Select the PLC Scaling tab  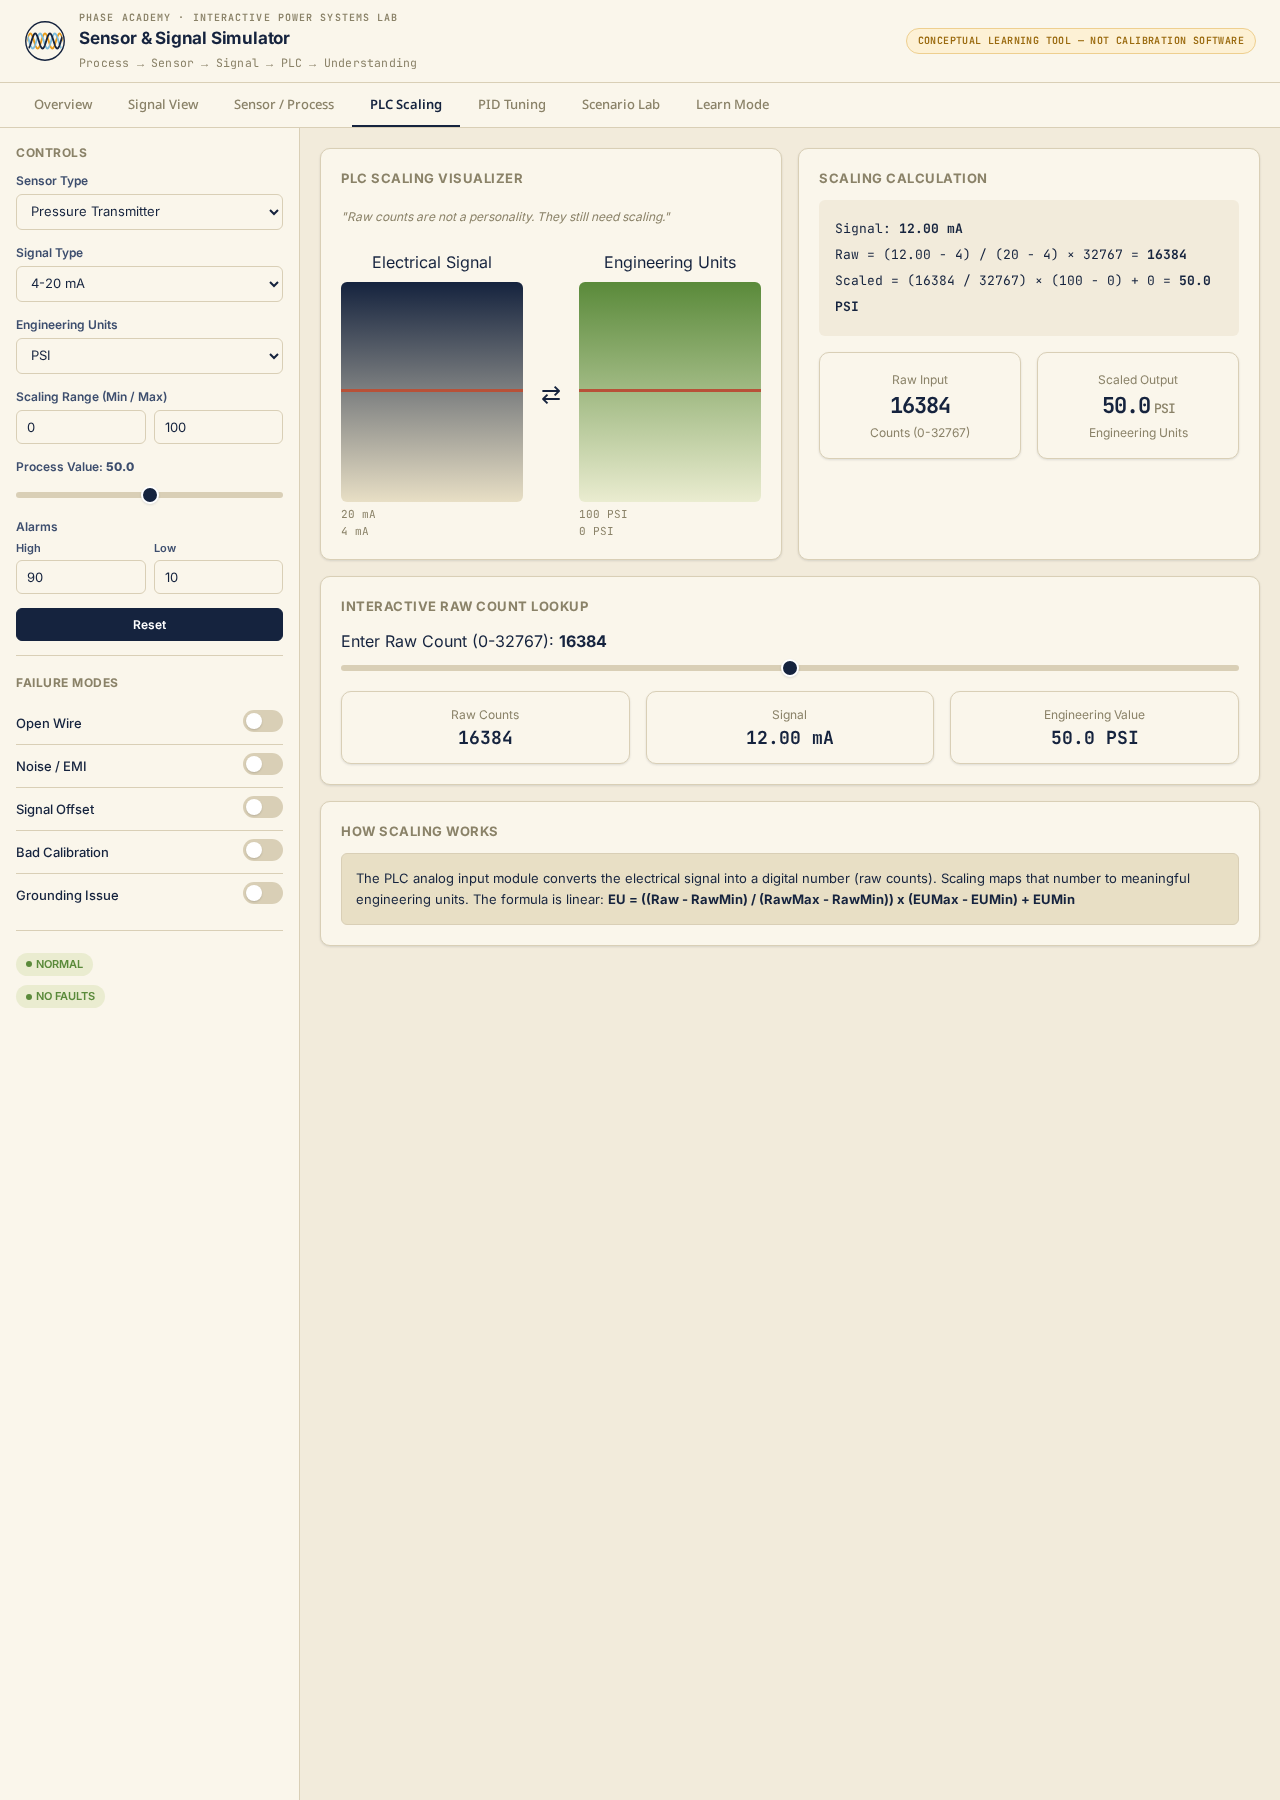point(406,105)
